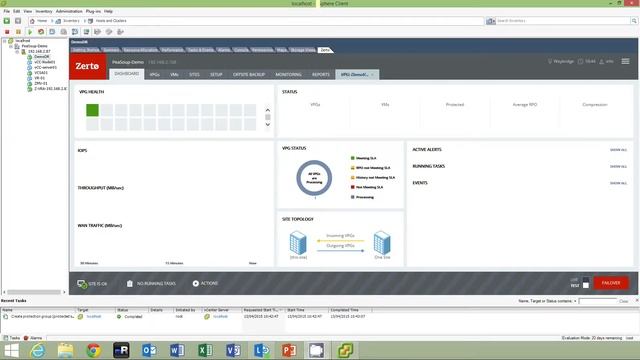Click the Site Is OK status icon
Screen dimensions: 640x360
coord(82,284)
